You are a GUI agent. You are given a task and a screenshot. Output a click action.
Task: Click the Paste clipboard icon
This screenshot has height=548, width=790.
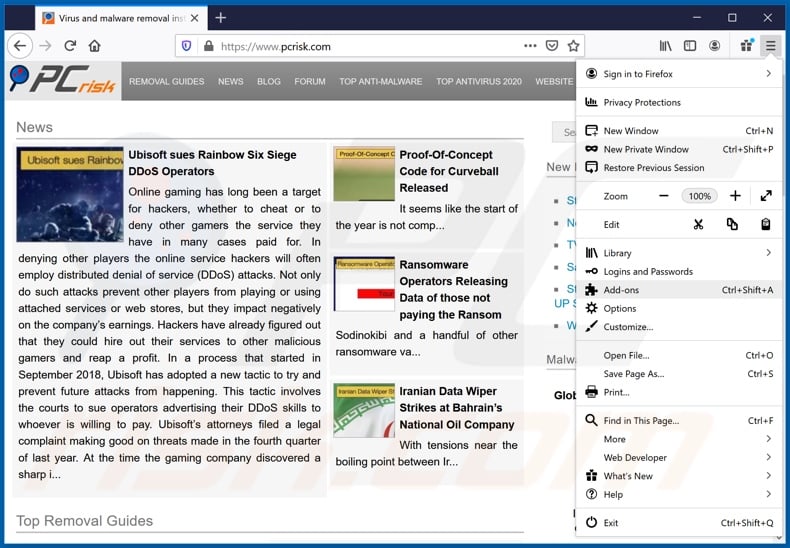[x=766, y=225]
